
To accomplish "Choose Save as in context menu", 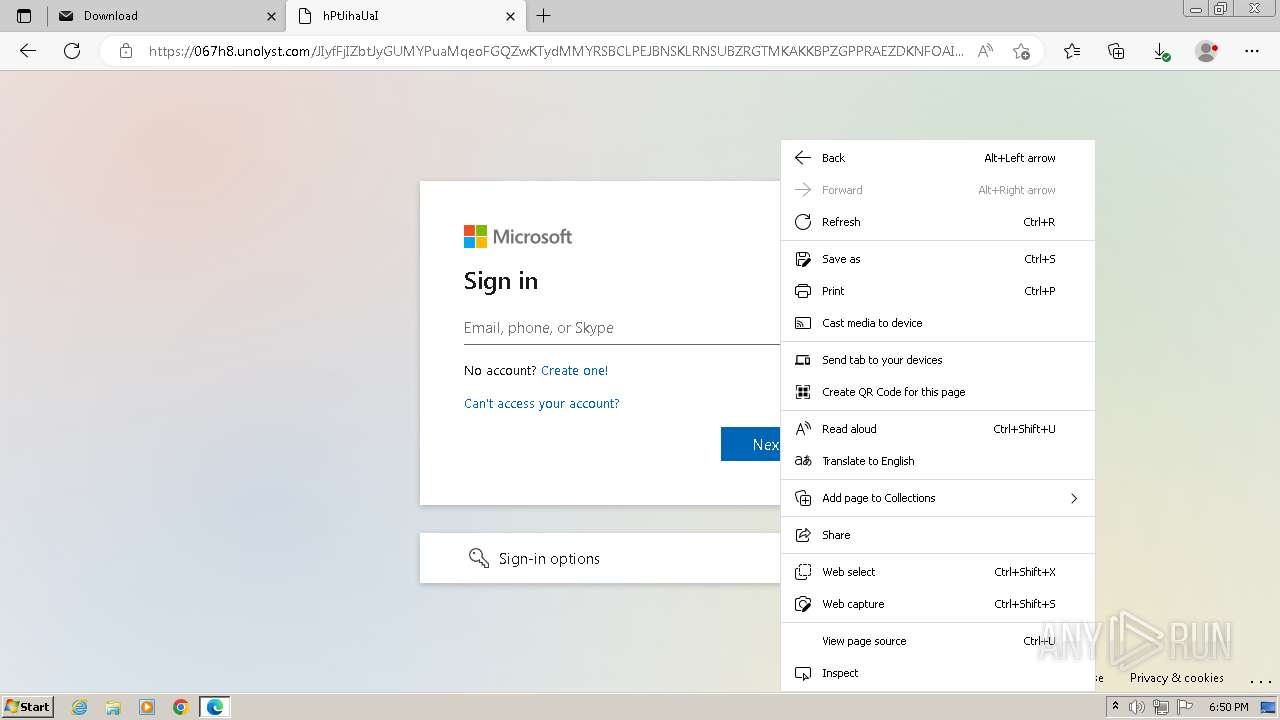I will (x=938, y=259).
